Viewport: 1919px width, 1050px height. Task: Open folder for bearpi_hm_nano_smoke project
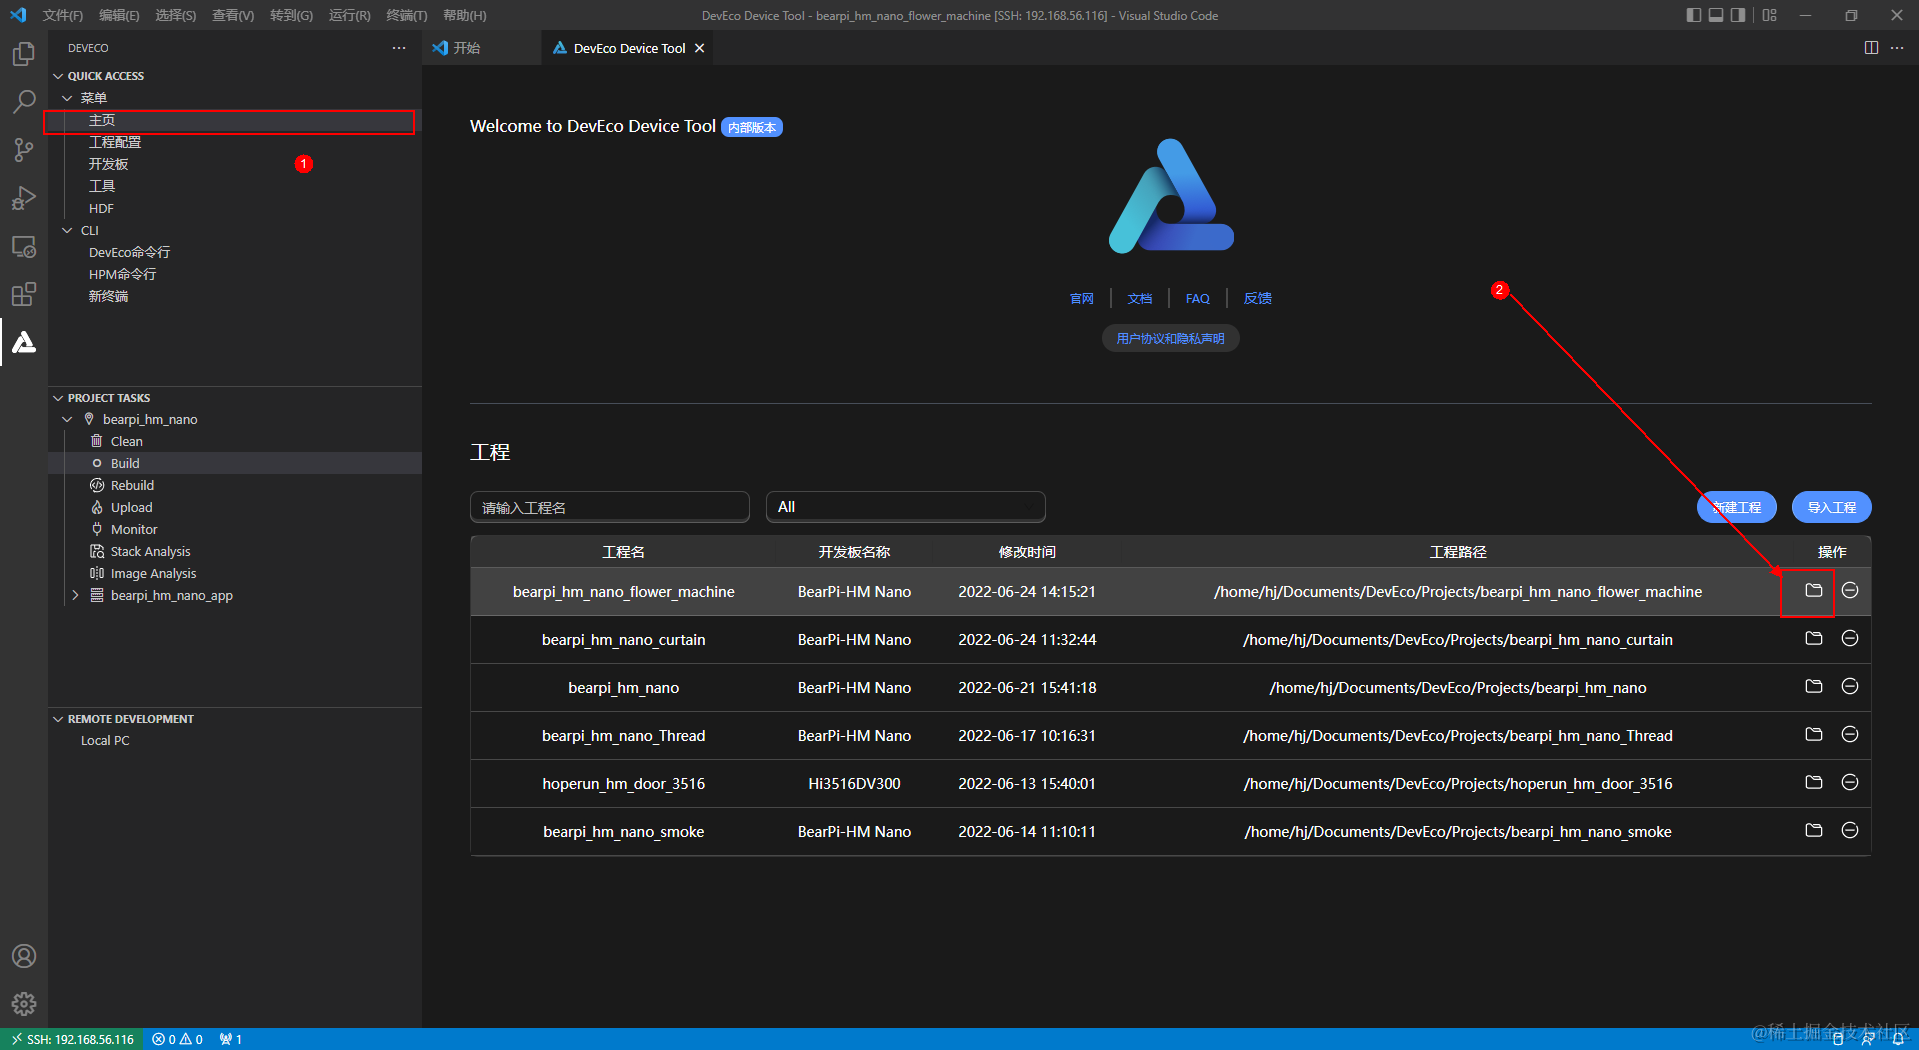1813,830
